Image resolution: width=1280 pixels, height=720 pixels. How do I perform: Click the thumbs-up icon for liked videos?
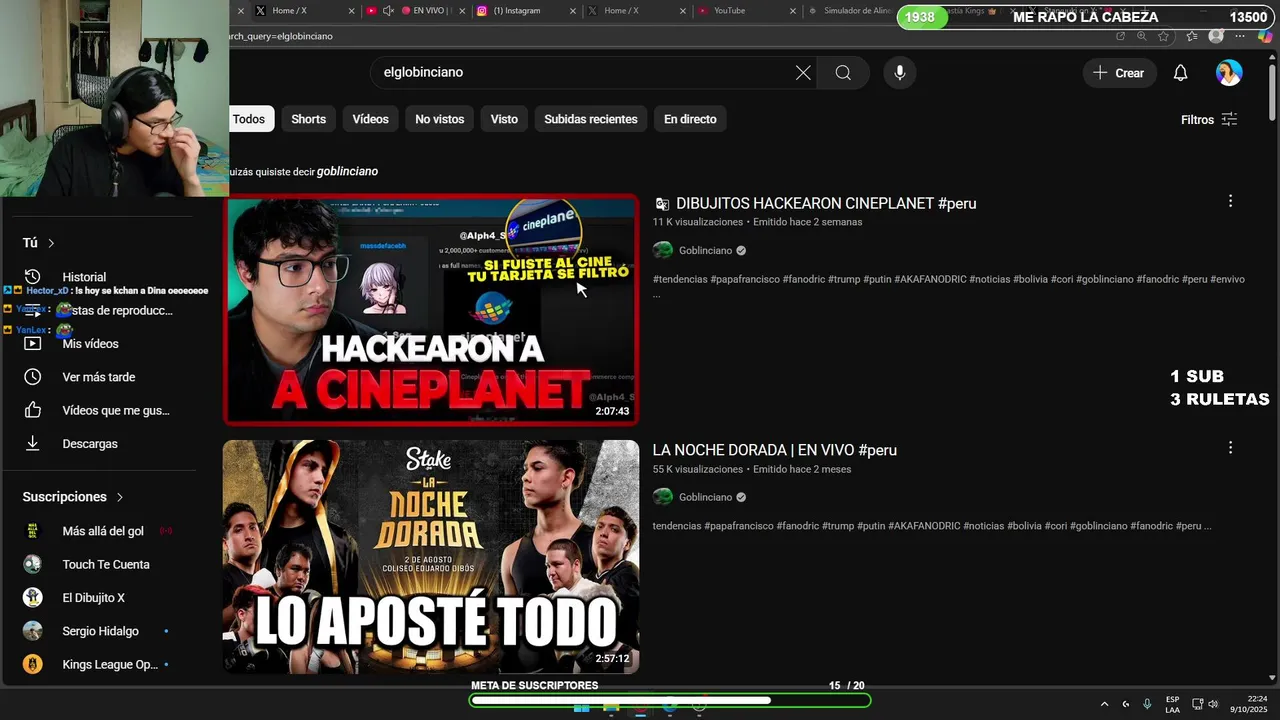[x=33, y=410]
